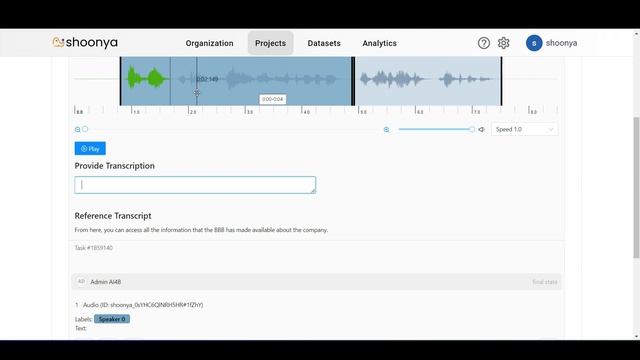Viewport: 640px width, 360px height.
Task: Open the settings gear icon
Action: 504,43
